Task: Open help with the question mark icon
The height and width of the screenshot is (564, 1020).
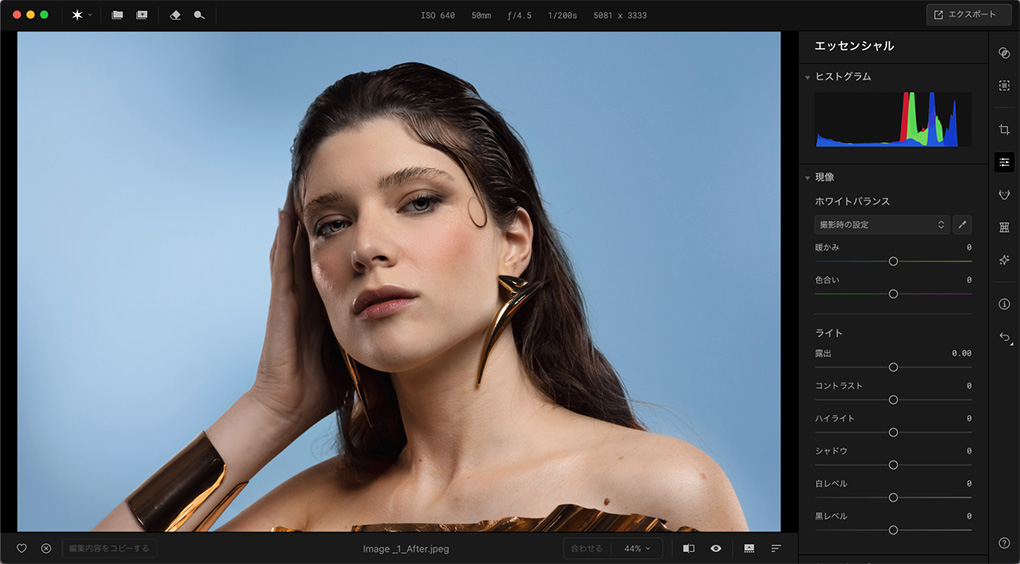Action: [1004, 543]
